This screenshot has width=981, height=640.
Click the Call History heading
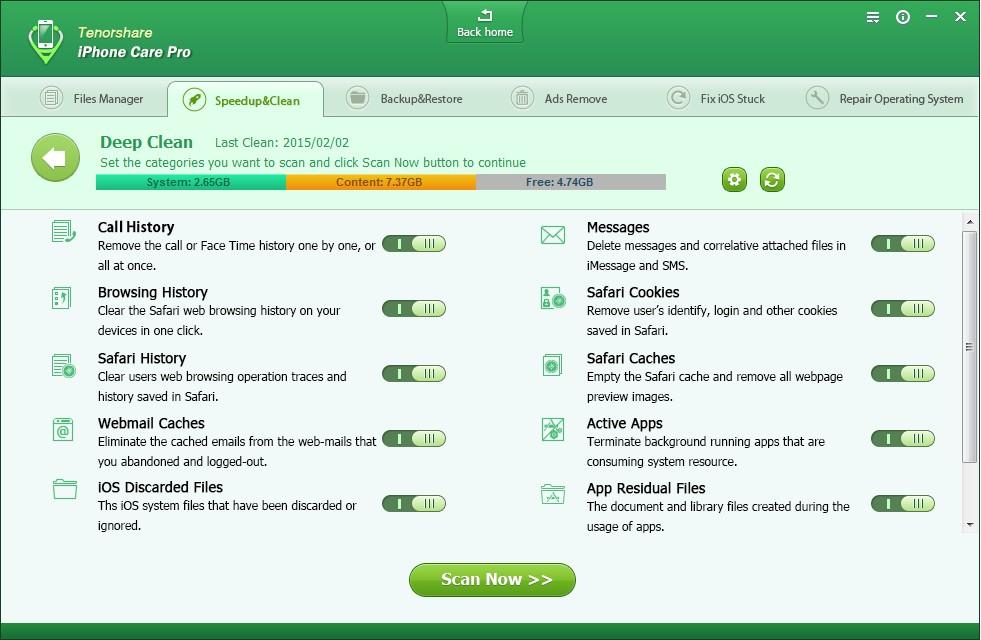[136, 227]
